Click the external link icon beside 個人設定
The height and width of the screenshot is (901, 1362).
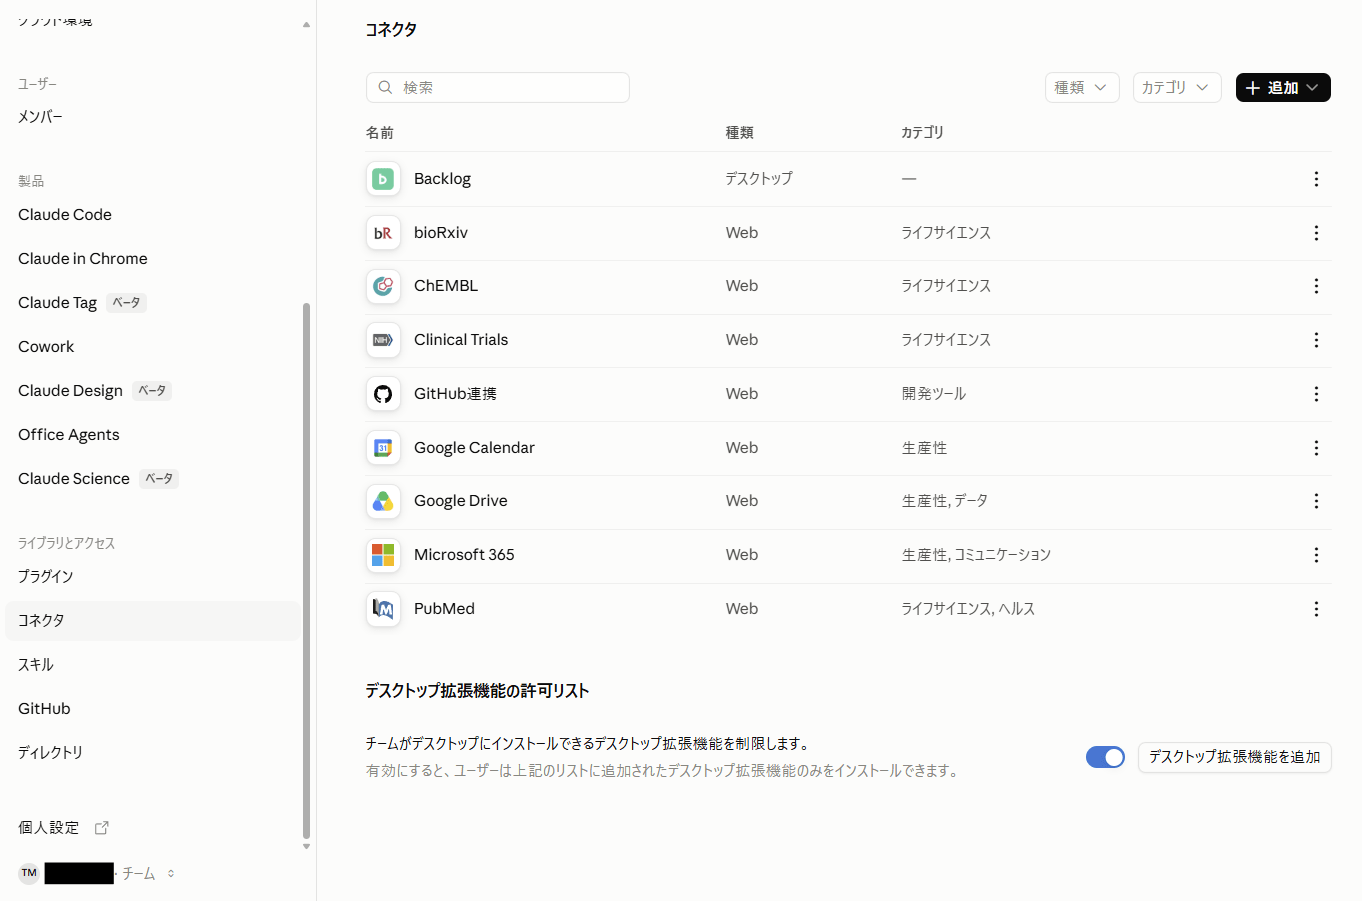pos(101,828)
